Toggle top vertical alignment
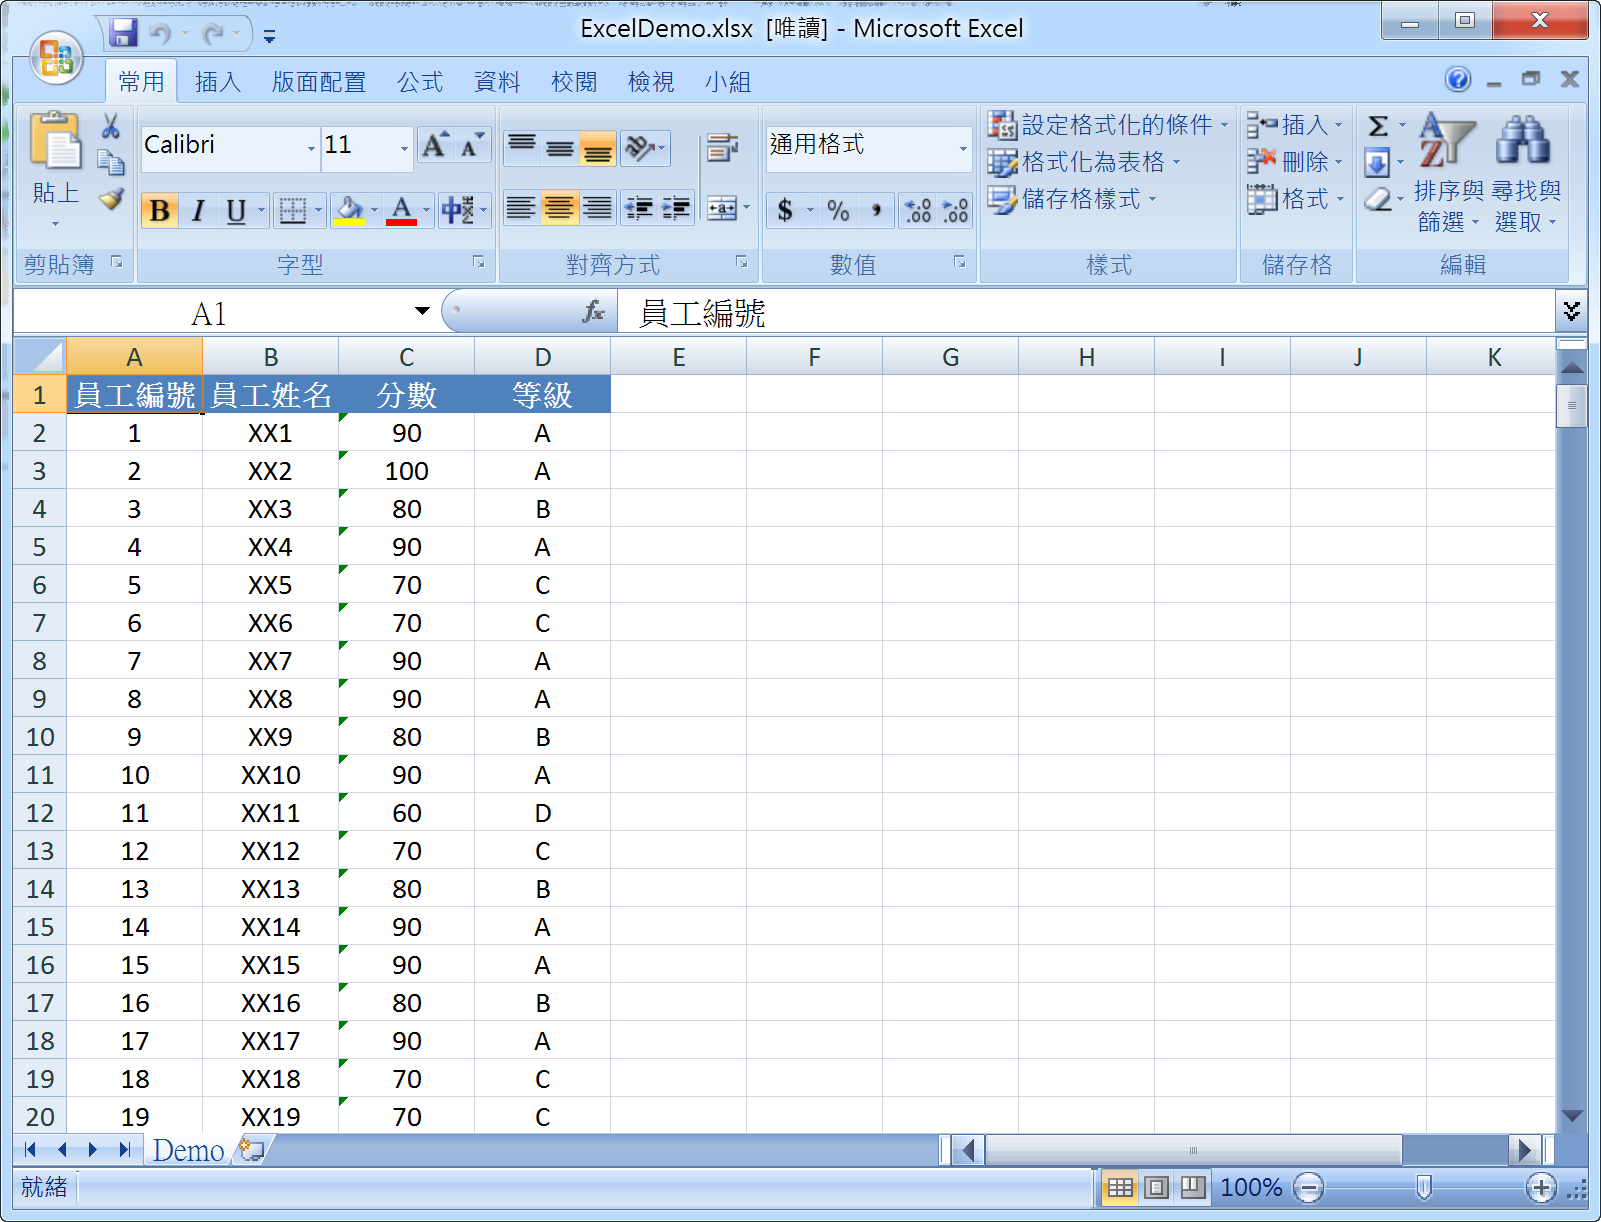The width and height of the screenshot is (1601, 1222). coord(521,149)
